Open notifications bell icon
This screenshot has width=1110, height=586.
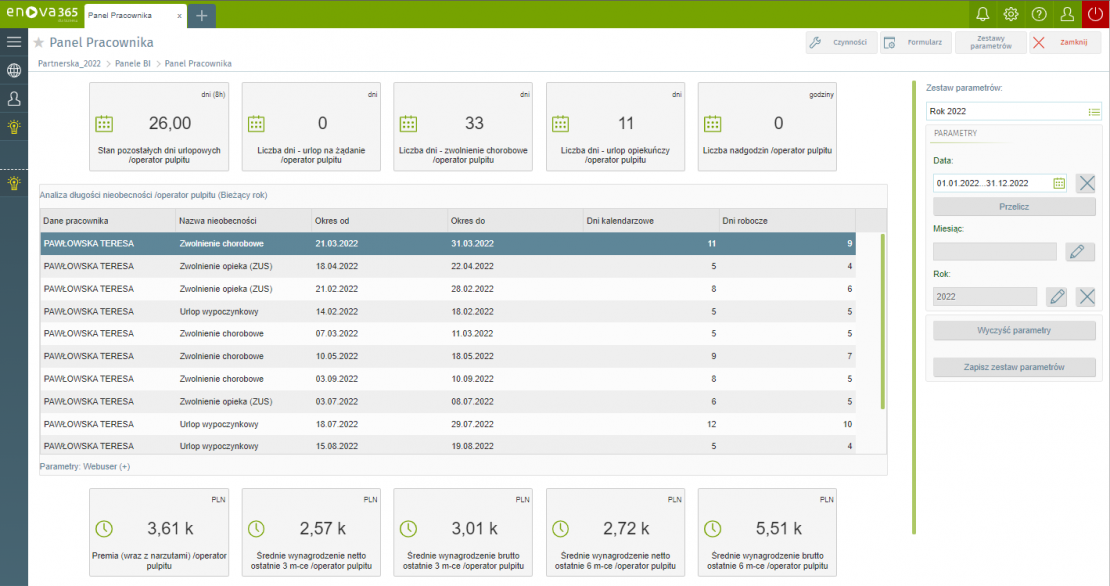tap(982, 14)
